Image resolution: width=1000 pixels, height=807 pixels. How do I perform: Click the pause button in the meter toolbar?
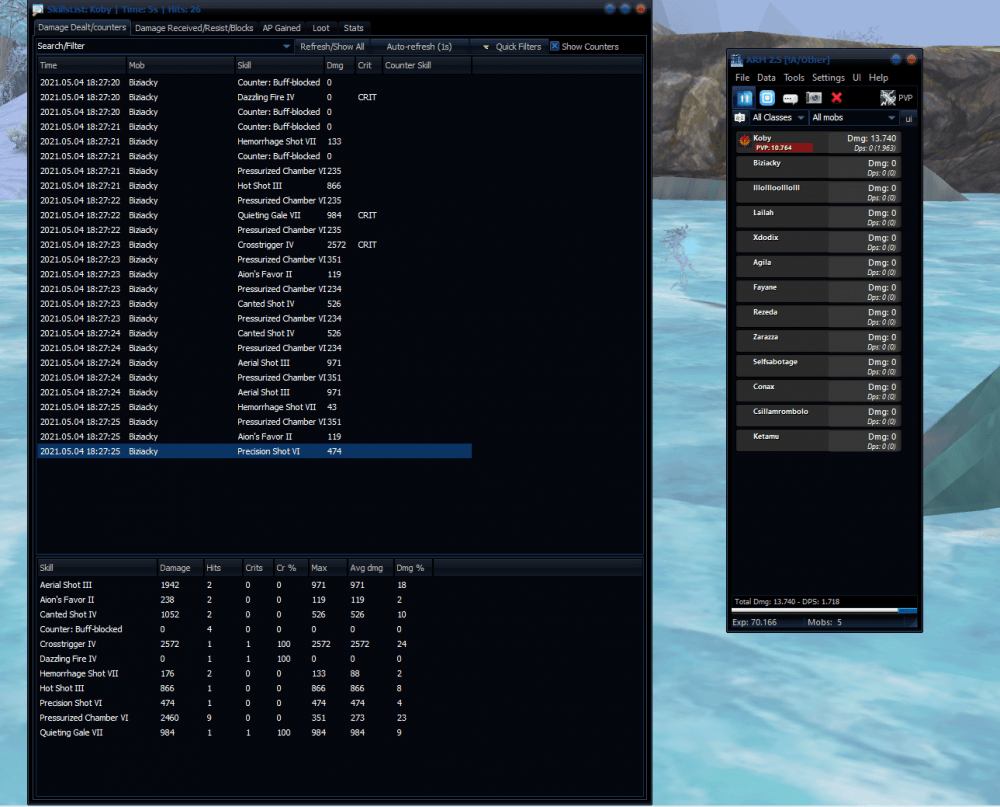tap(744, 98)
